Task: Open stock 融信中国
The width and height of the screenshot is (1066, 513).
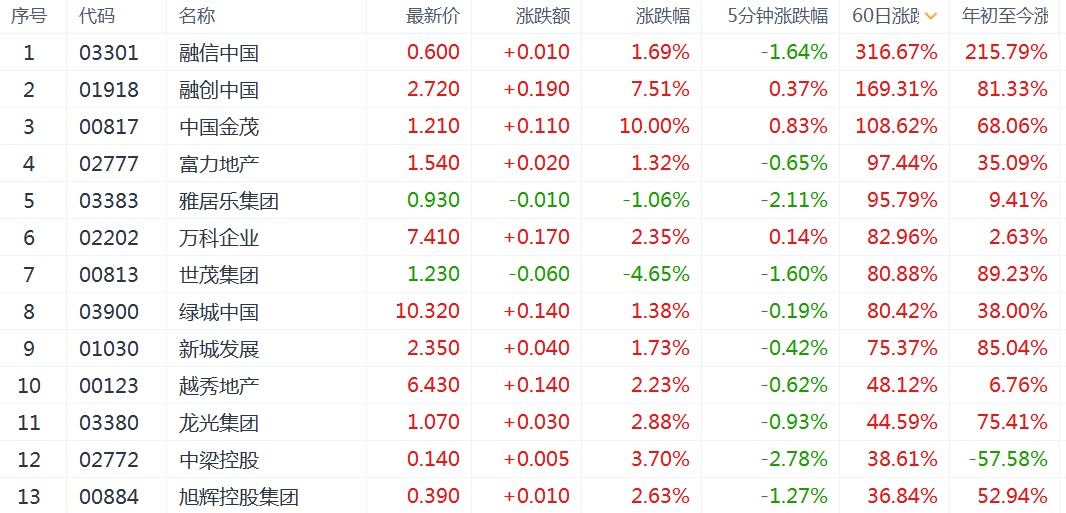Action: (x=219, y=52)
